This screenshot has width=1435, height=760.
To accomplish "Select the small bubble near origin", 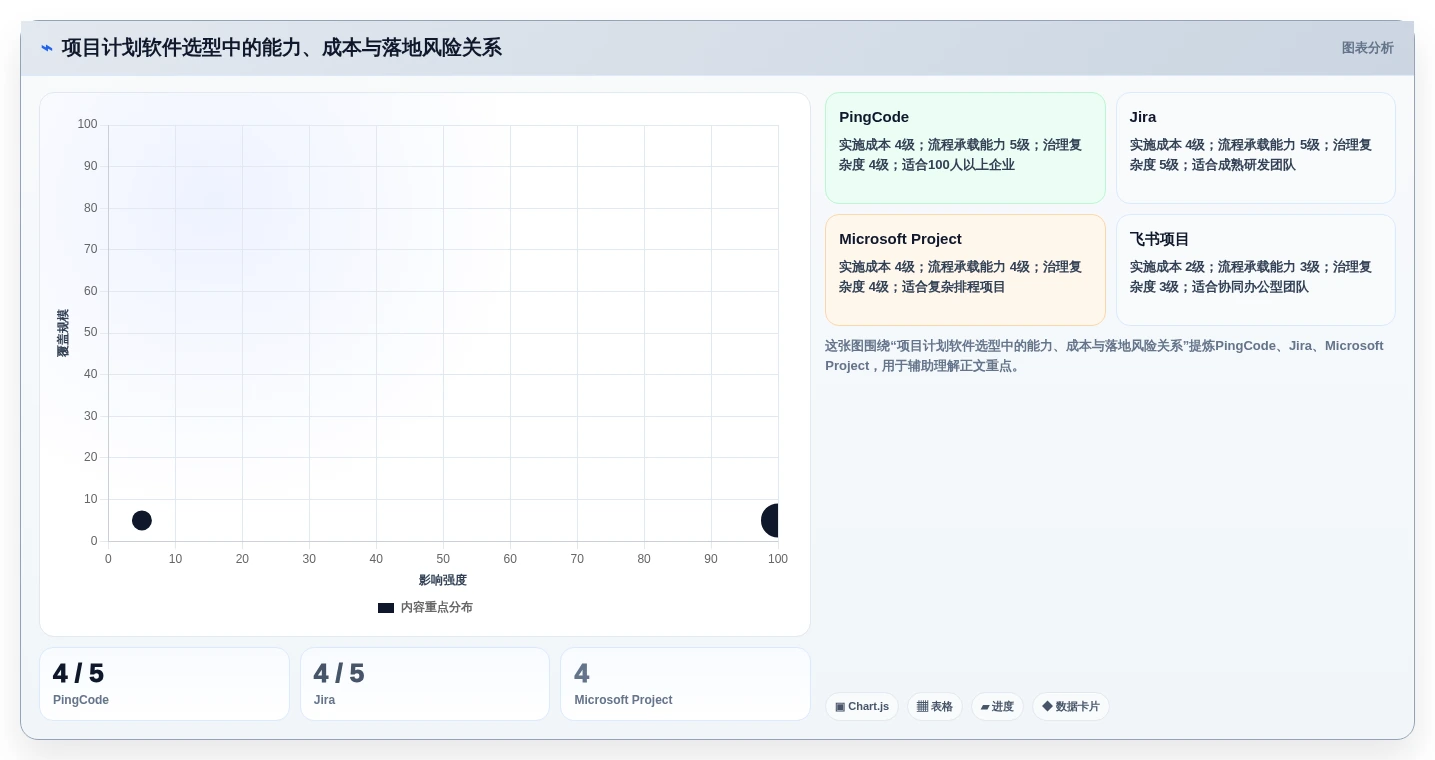I will [x=142, y=521].
